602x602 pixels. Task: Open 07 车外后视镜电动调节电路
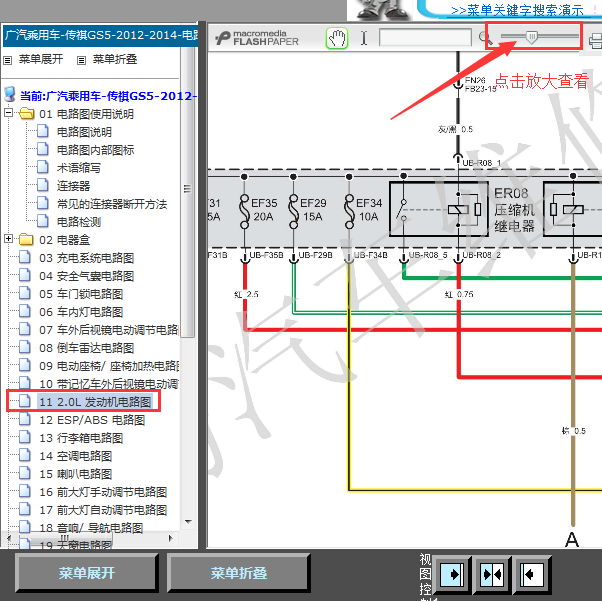tap(109, 330)
